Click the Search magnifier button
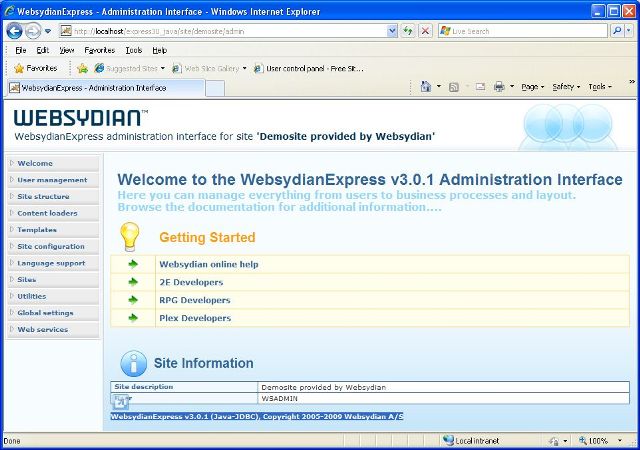 click(617, 31)
